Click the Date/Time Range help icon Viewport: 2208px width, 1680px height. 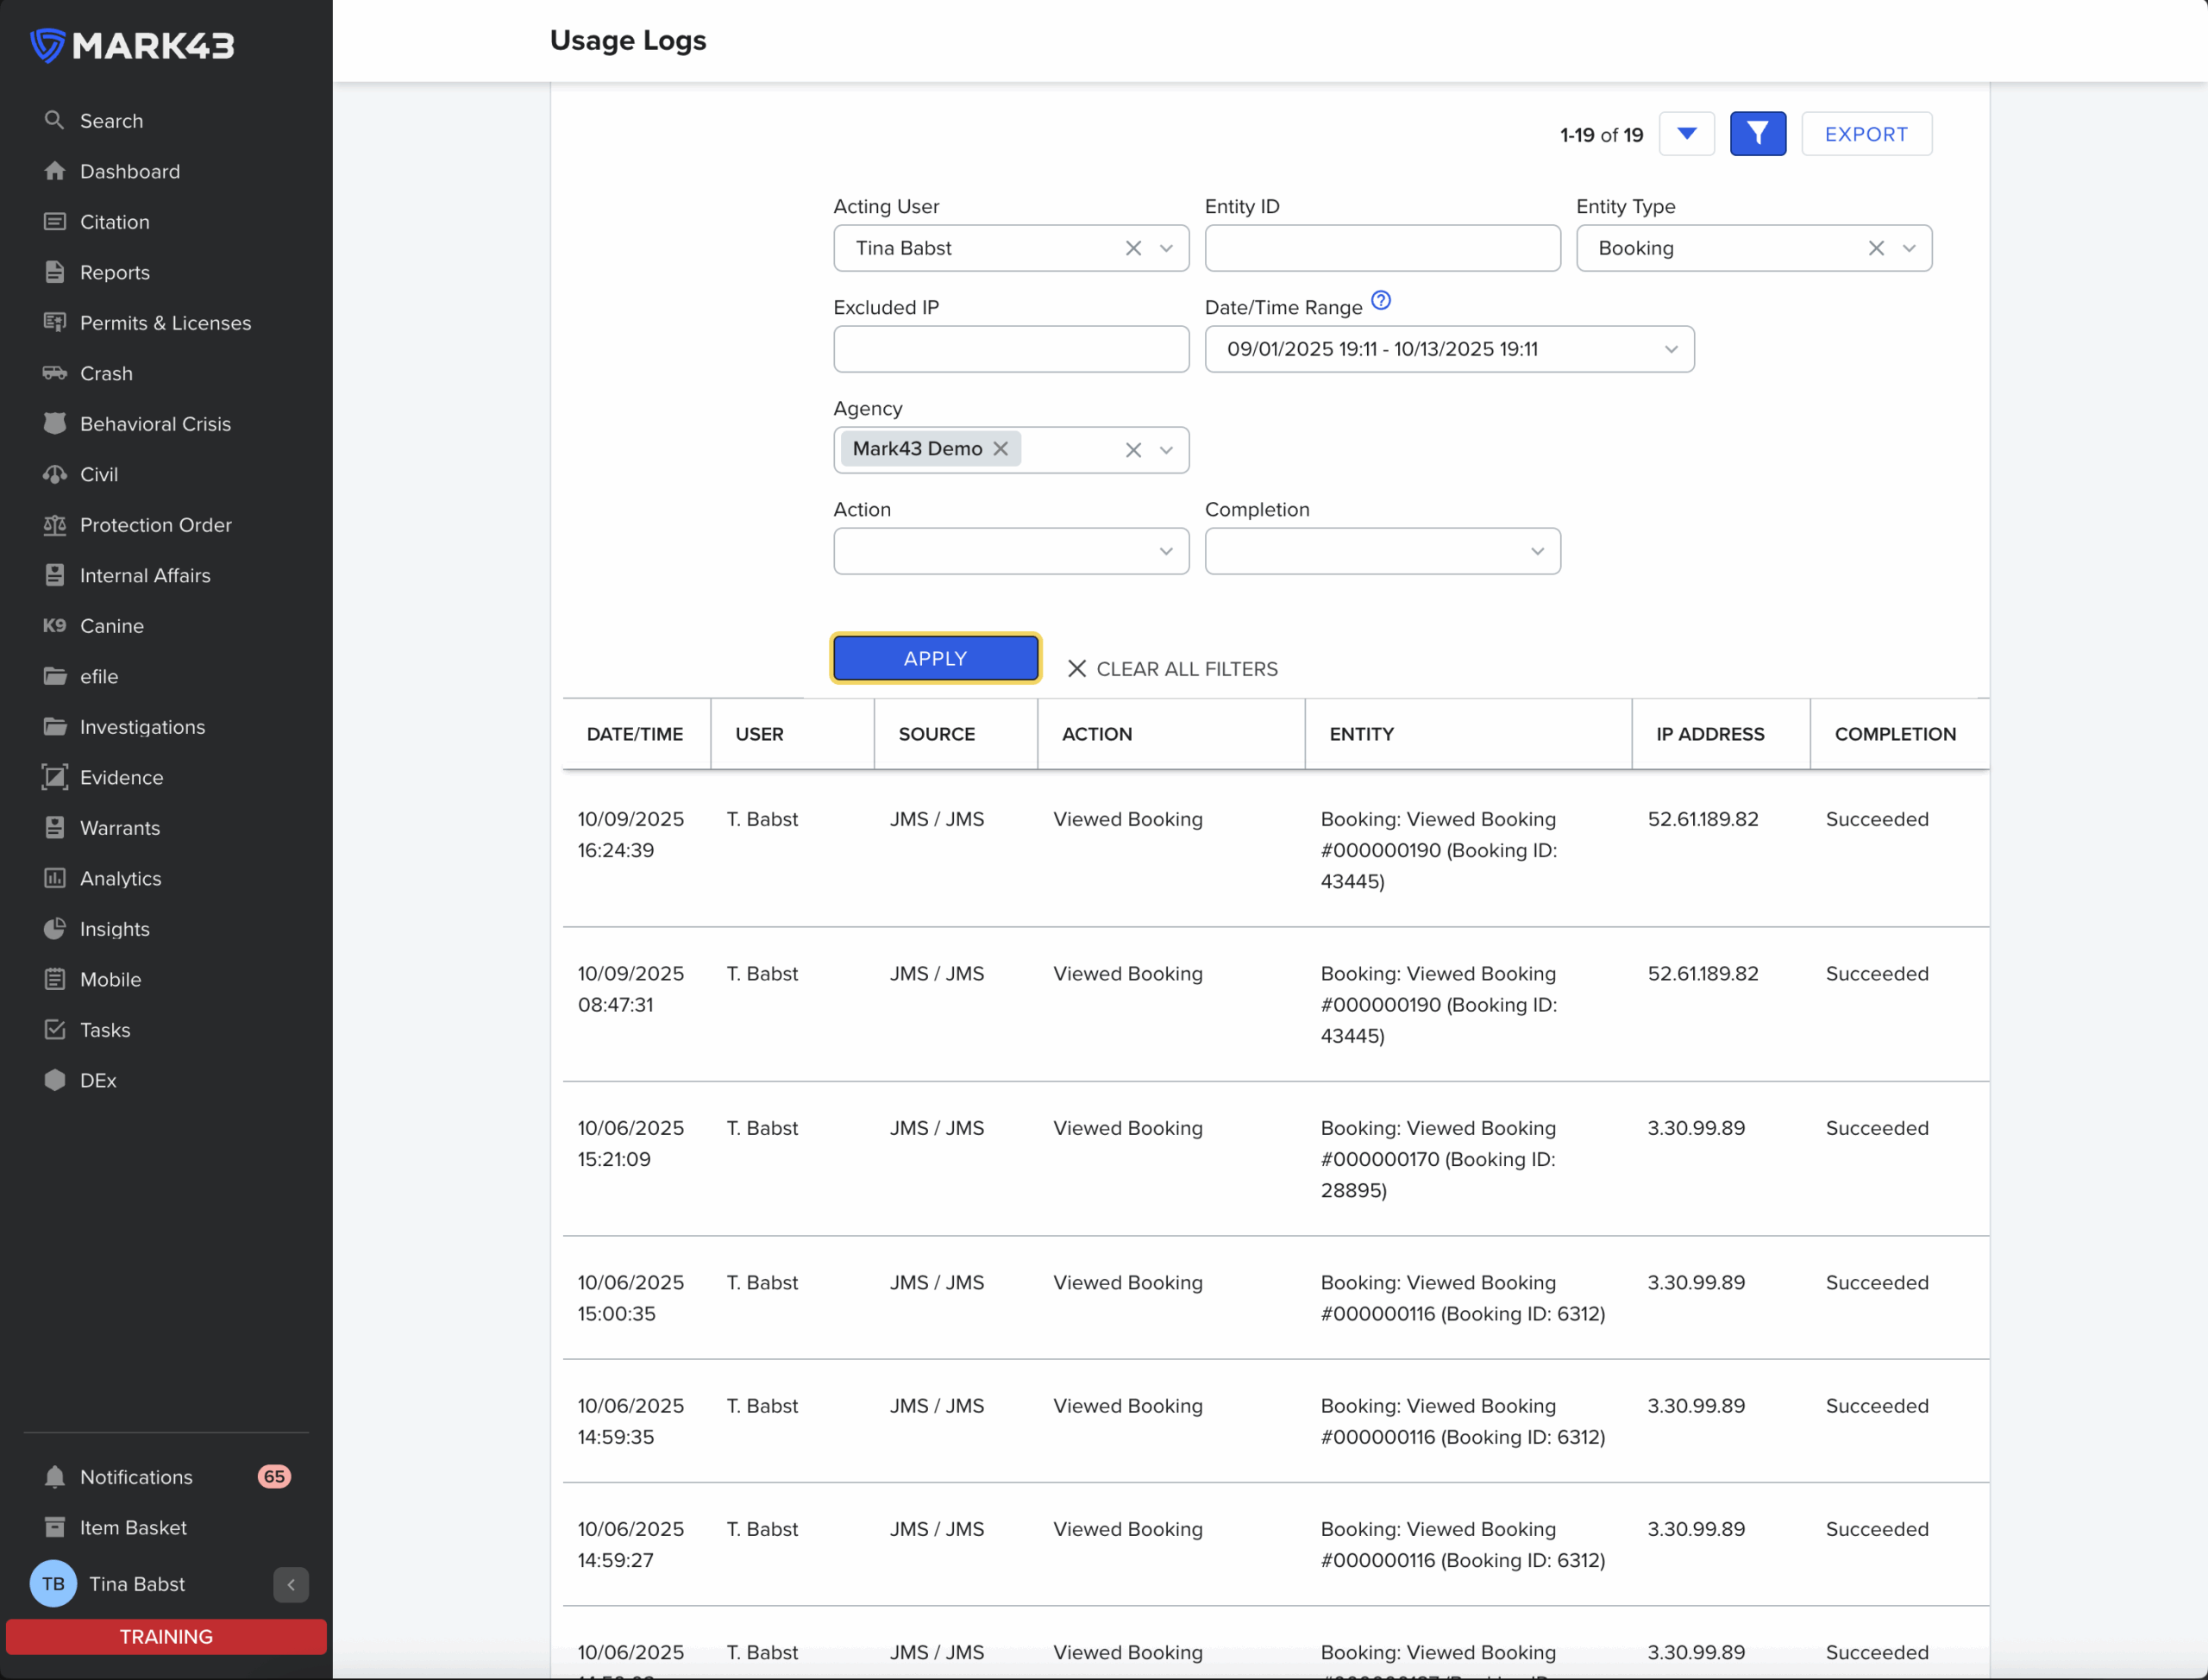1380,301
